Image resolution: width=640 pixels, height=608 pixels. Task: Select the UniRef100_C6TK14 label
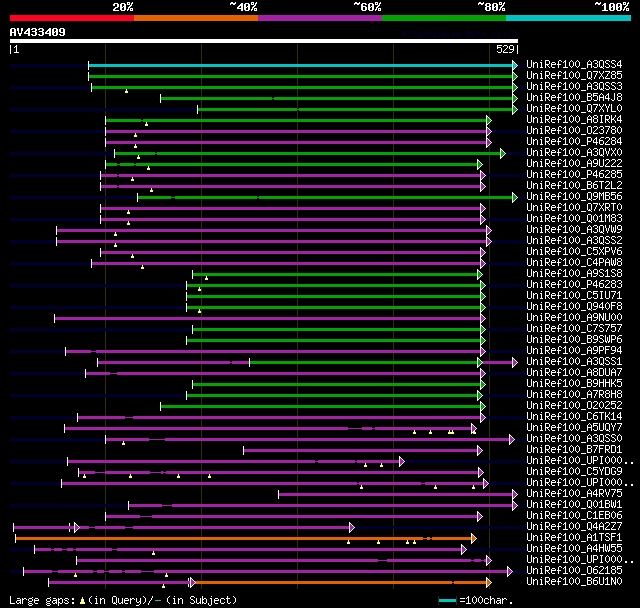point(574,417)
